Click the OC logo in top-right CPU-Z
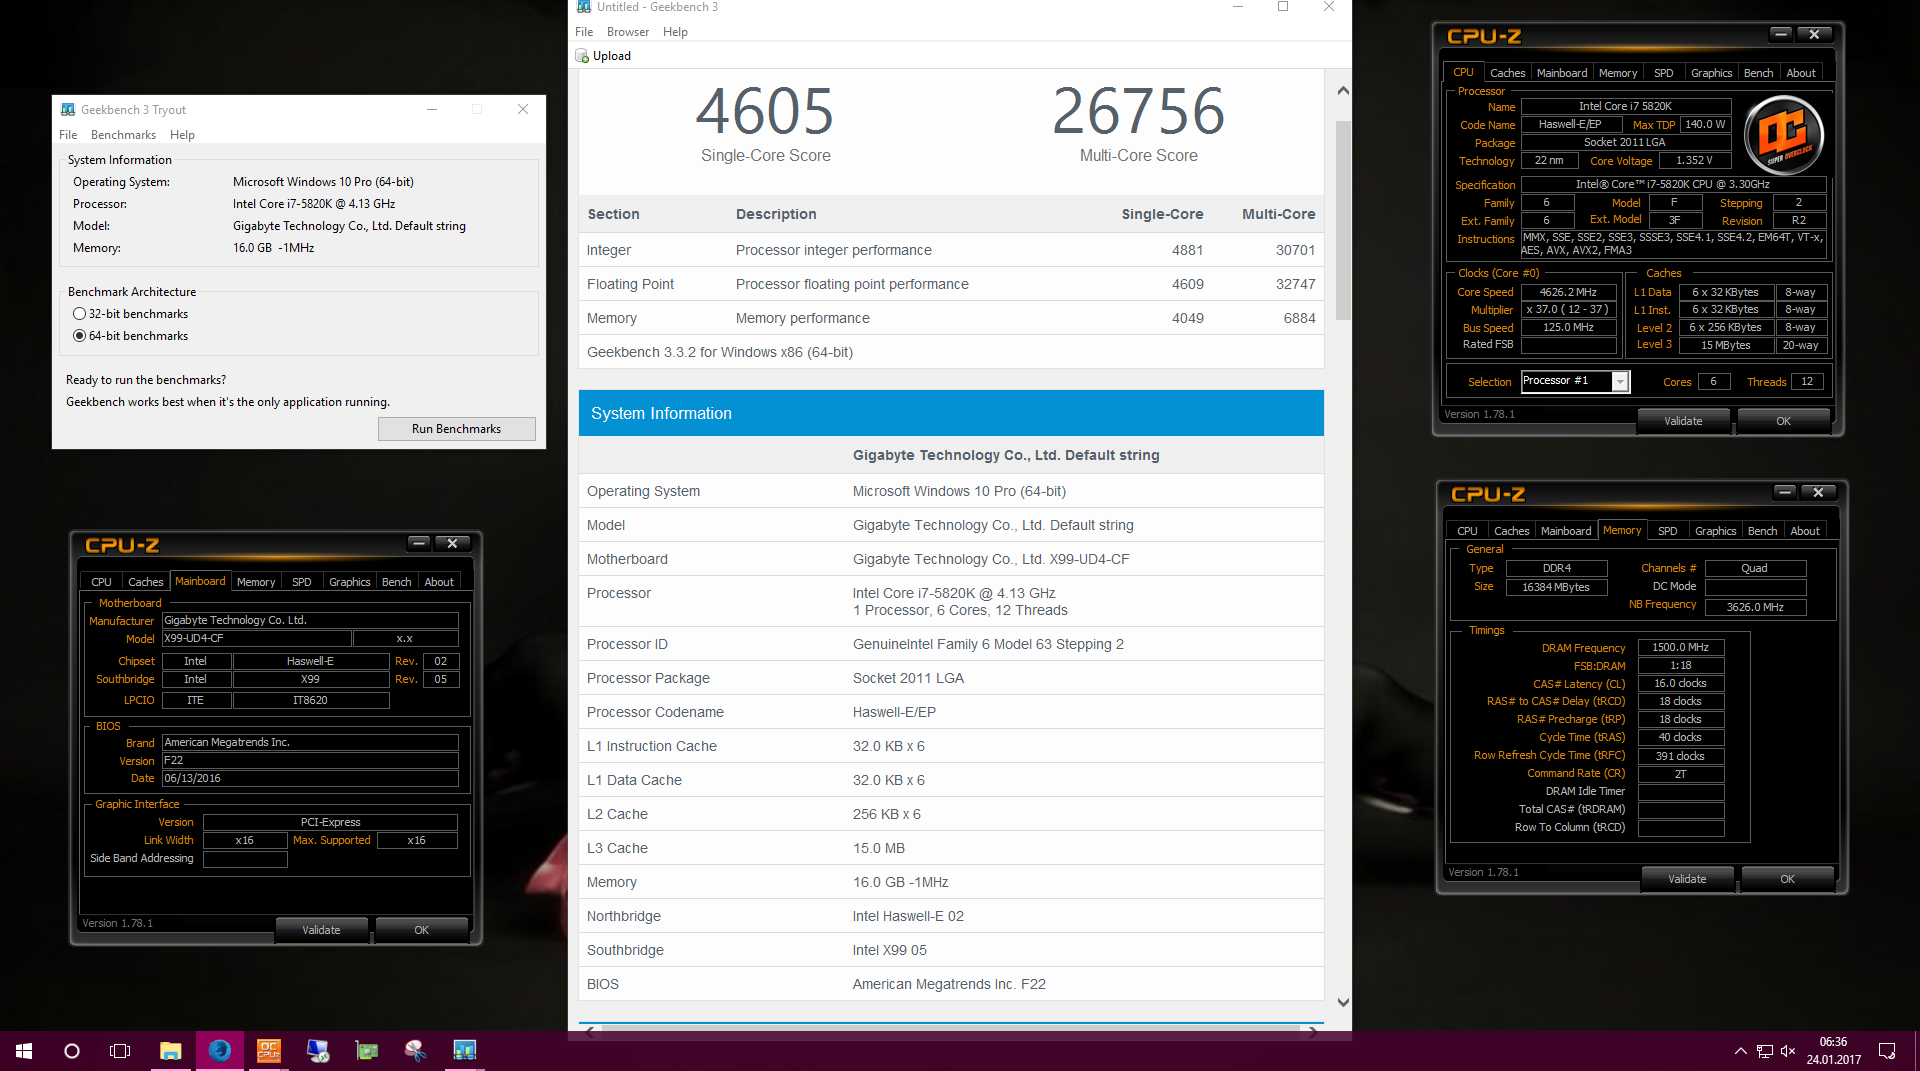Screen dimensions: 1920x1071 click(x=1783, y=135)
